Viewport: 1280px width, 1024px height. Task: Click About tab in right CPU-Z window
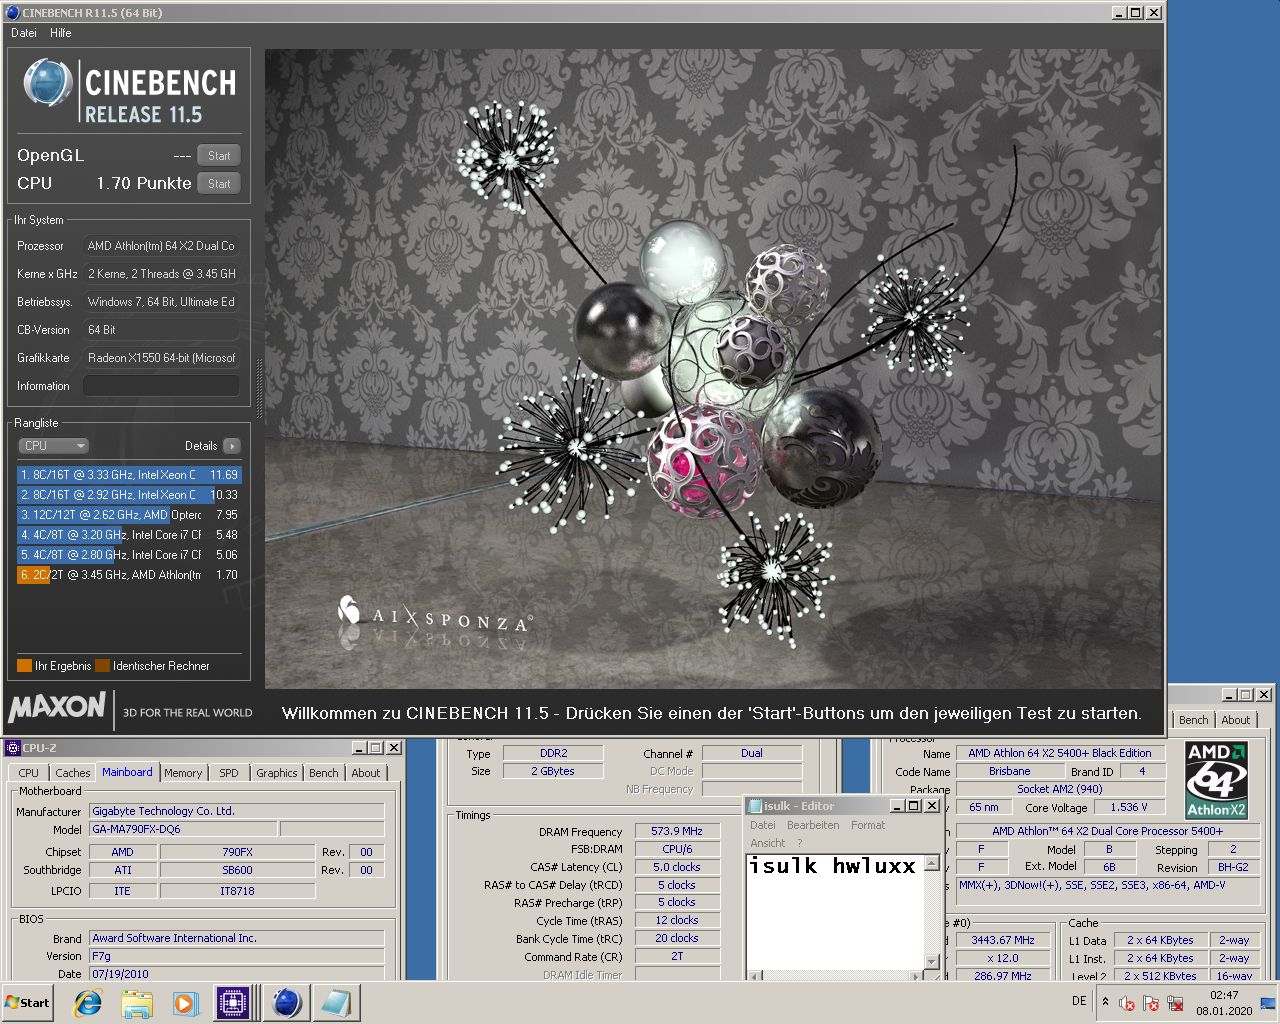tap(1235, 720)
